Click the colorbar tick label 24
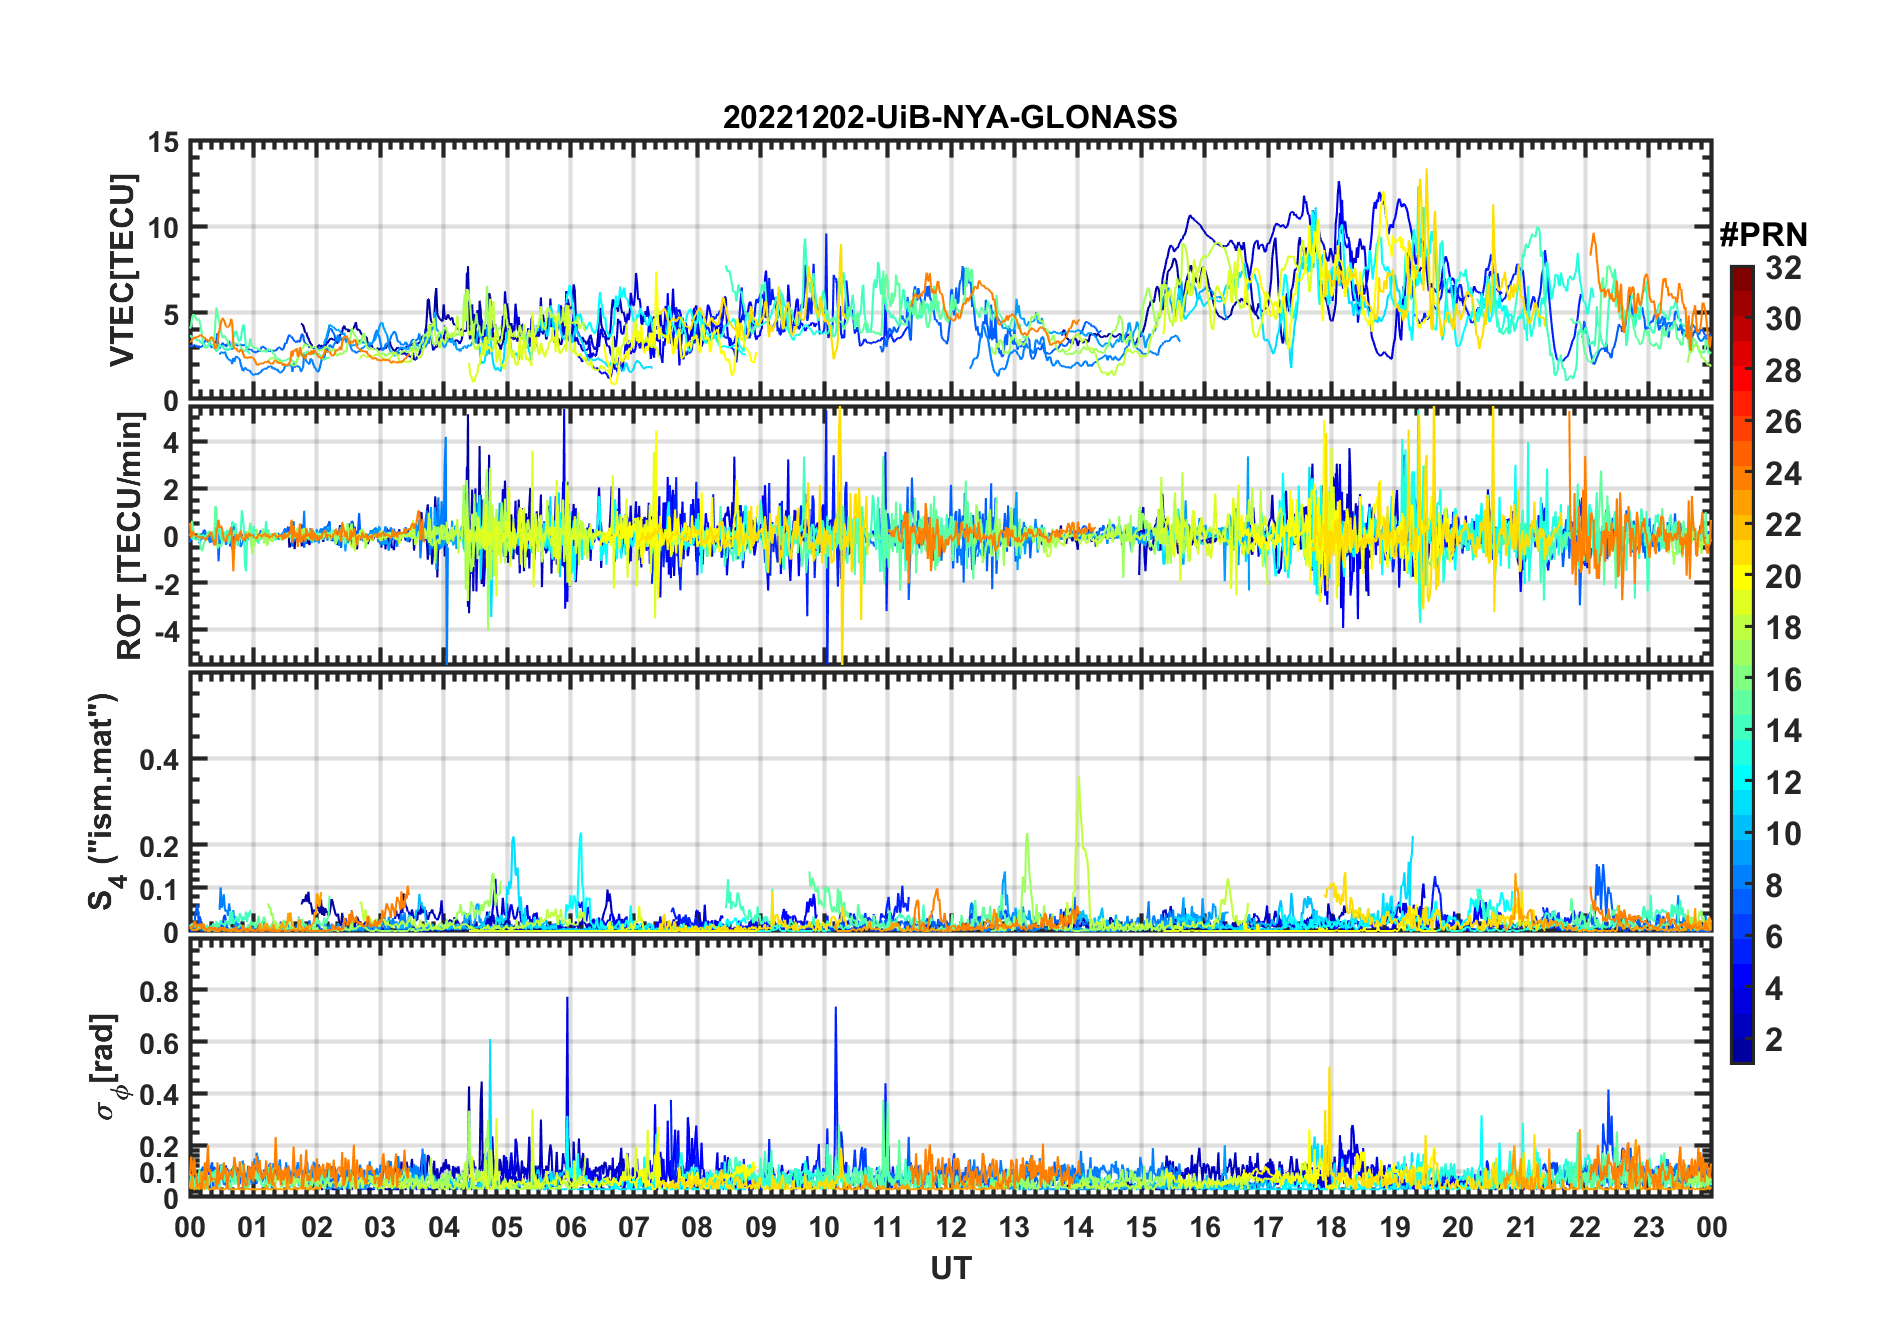Viewport: 1902px width, 1330px height. point(1783,474)
